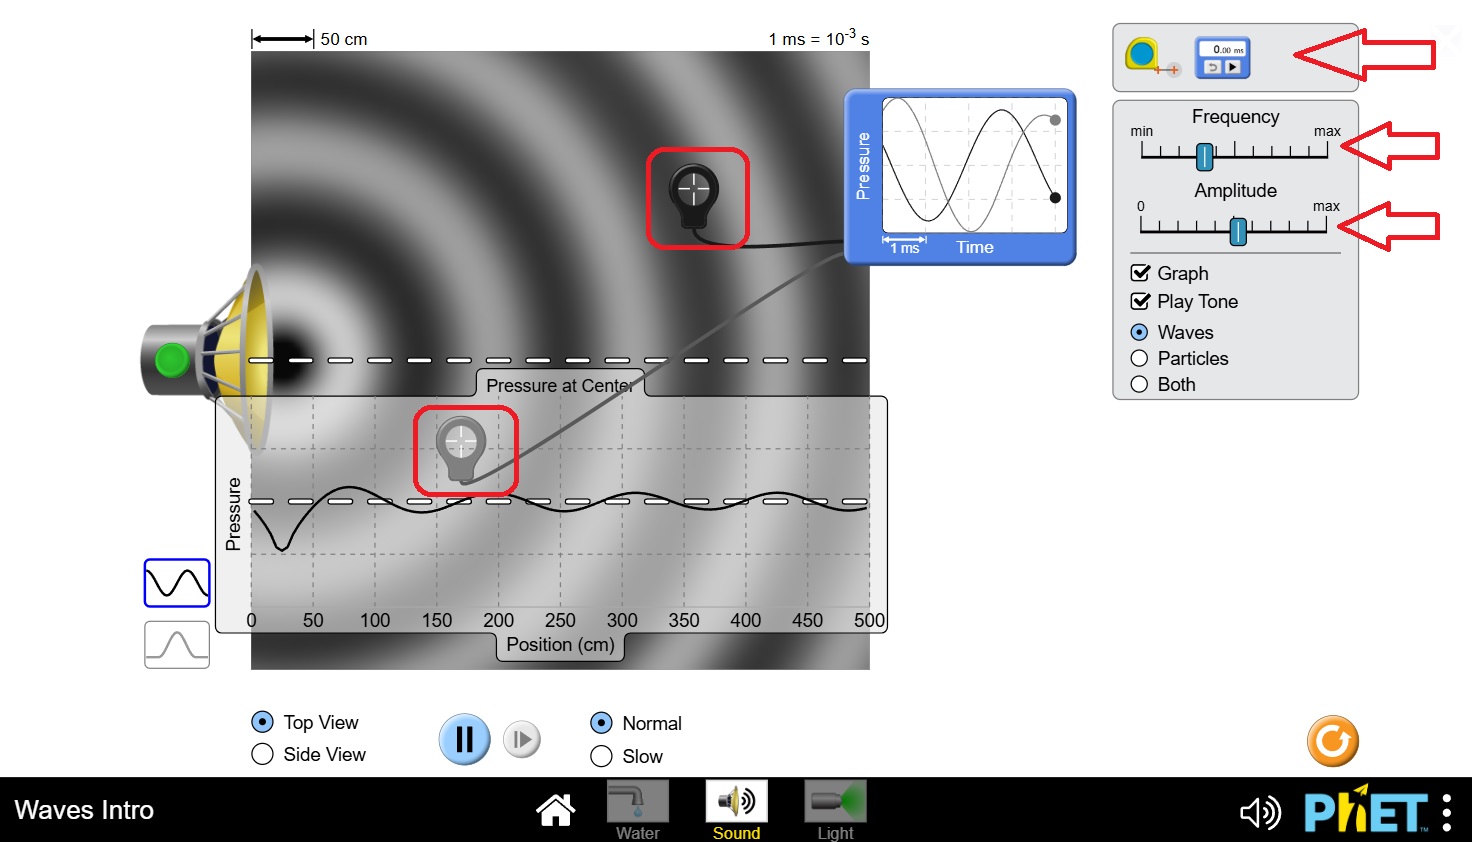The width and height of the screenshot is (1472, 842).
Task: Uncheck the Graph checkbox
Action: [x=1140, y=273]
